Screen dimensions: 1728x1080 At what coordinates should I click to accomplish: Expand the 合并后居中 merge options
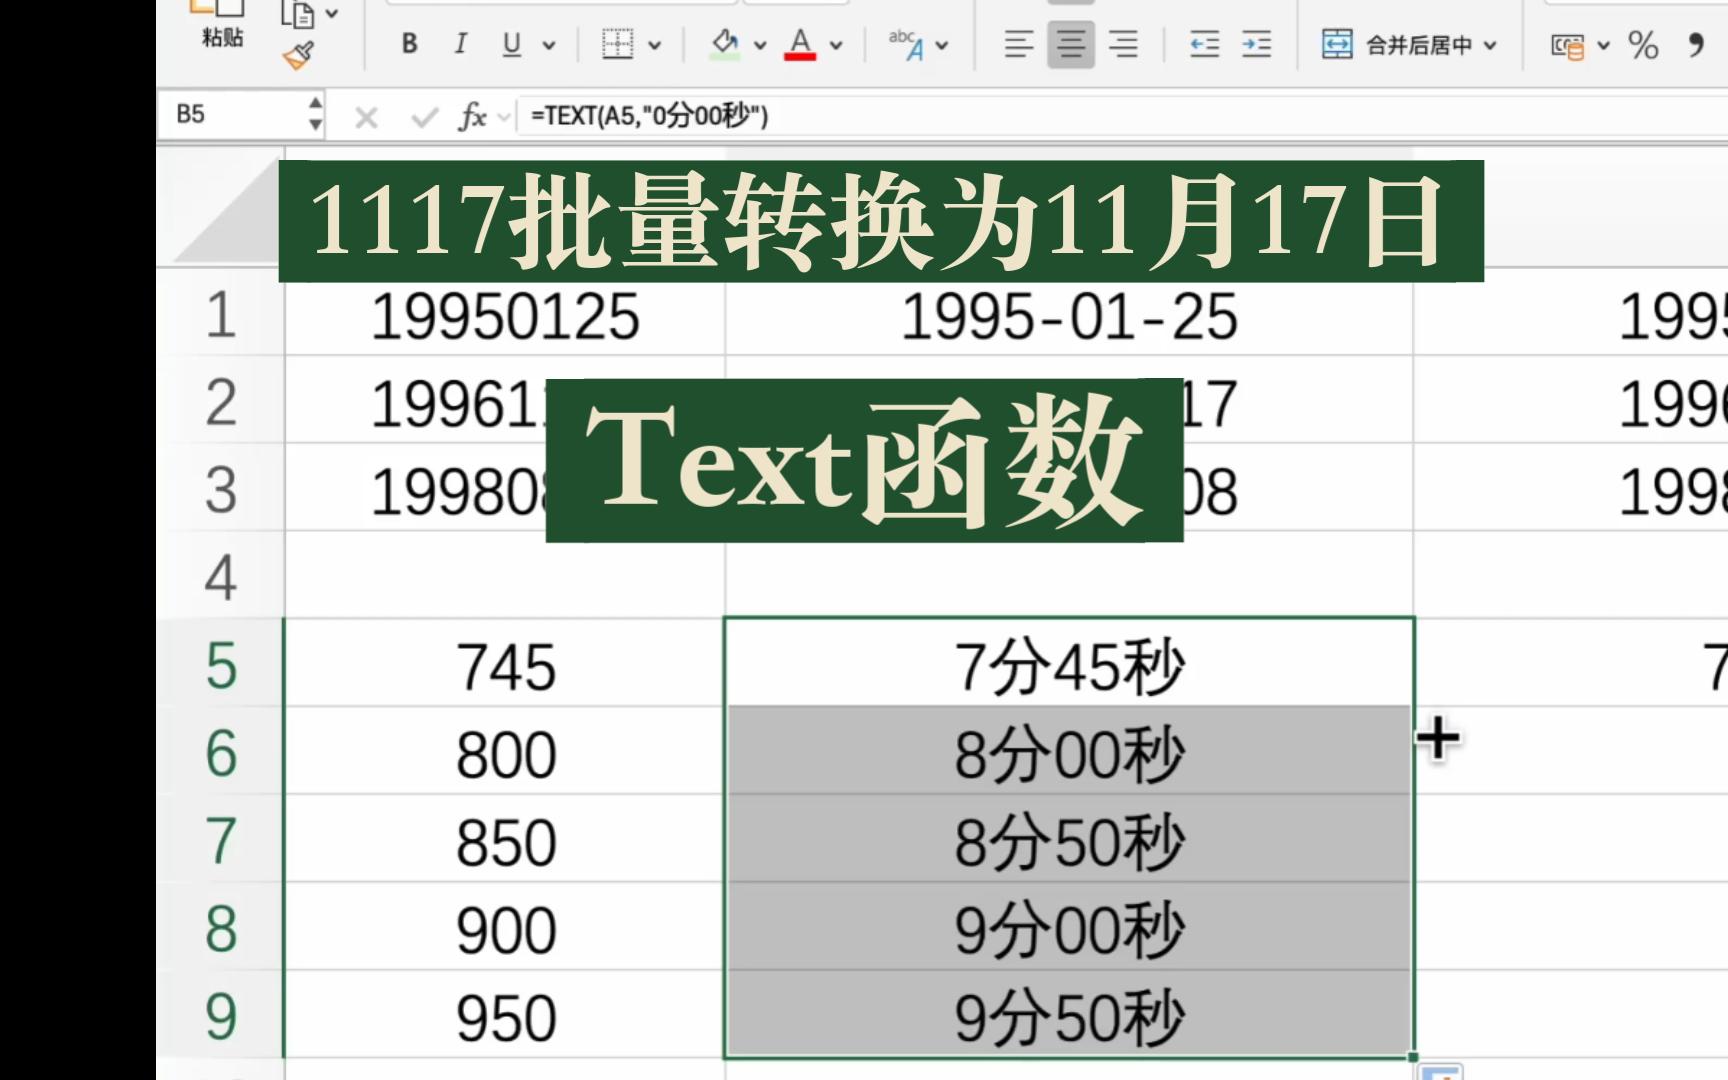[x=1489, y=44]
